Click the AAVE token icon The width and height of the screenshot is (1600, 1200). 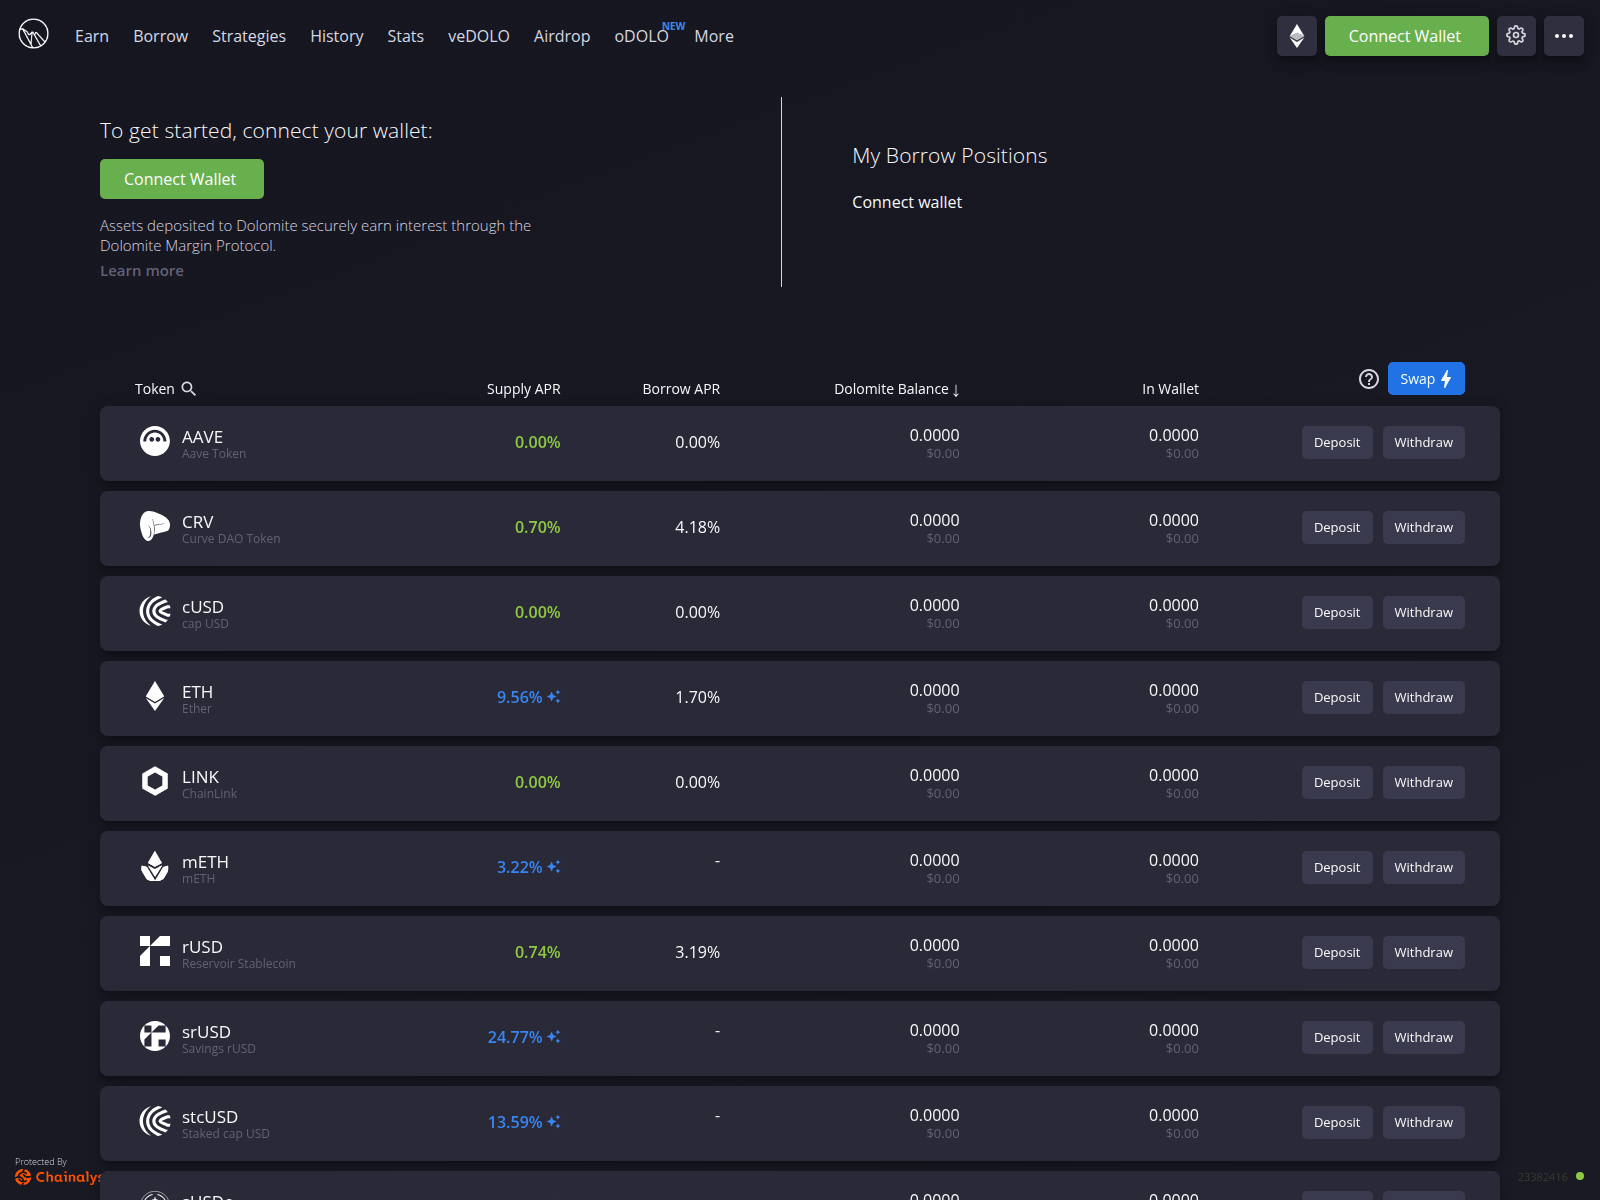(155, 441)
